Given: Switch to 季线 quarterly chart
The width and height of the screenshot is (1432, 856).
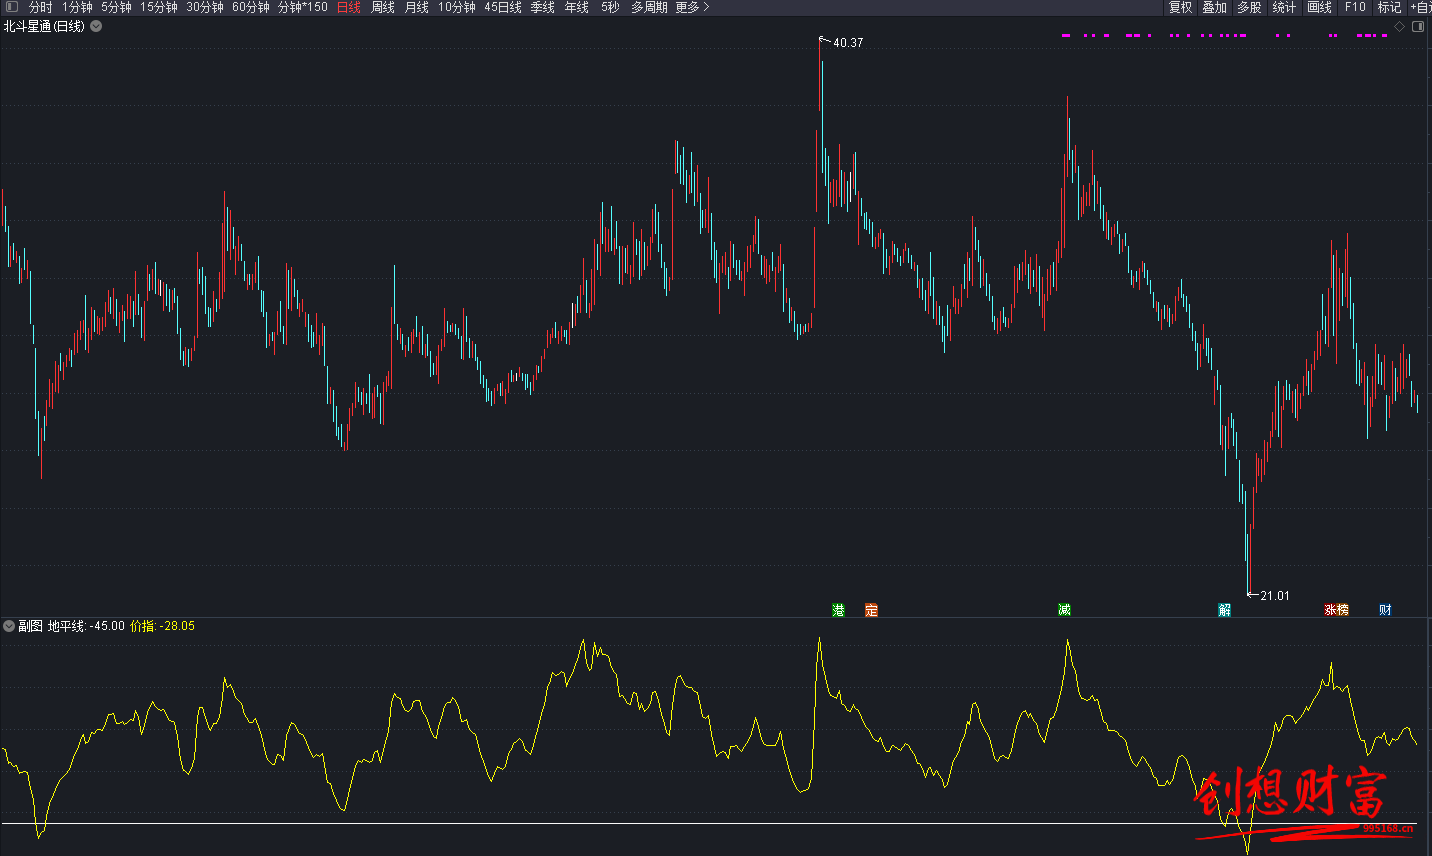Looking at the screenshot, I should click(x=543, y=7).
